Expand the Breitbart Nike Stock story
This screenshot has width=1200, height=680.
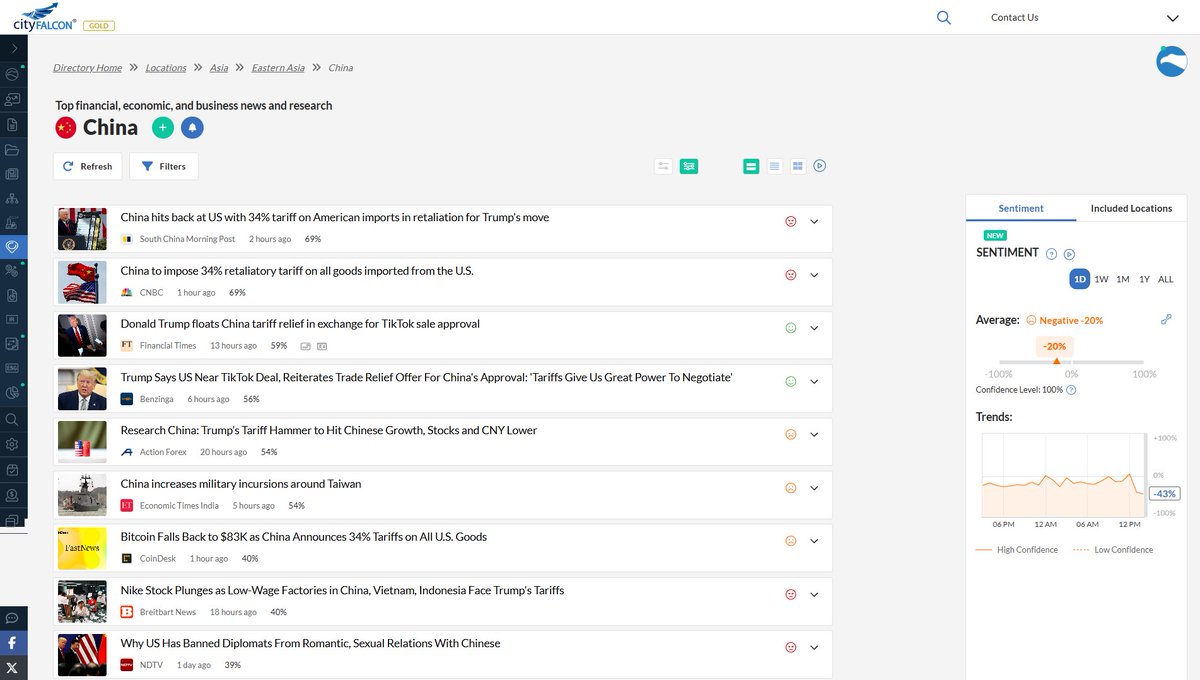[814, 594]
